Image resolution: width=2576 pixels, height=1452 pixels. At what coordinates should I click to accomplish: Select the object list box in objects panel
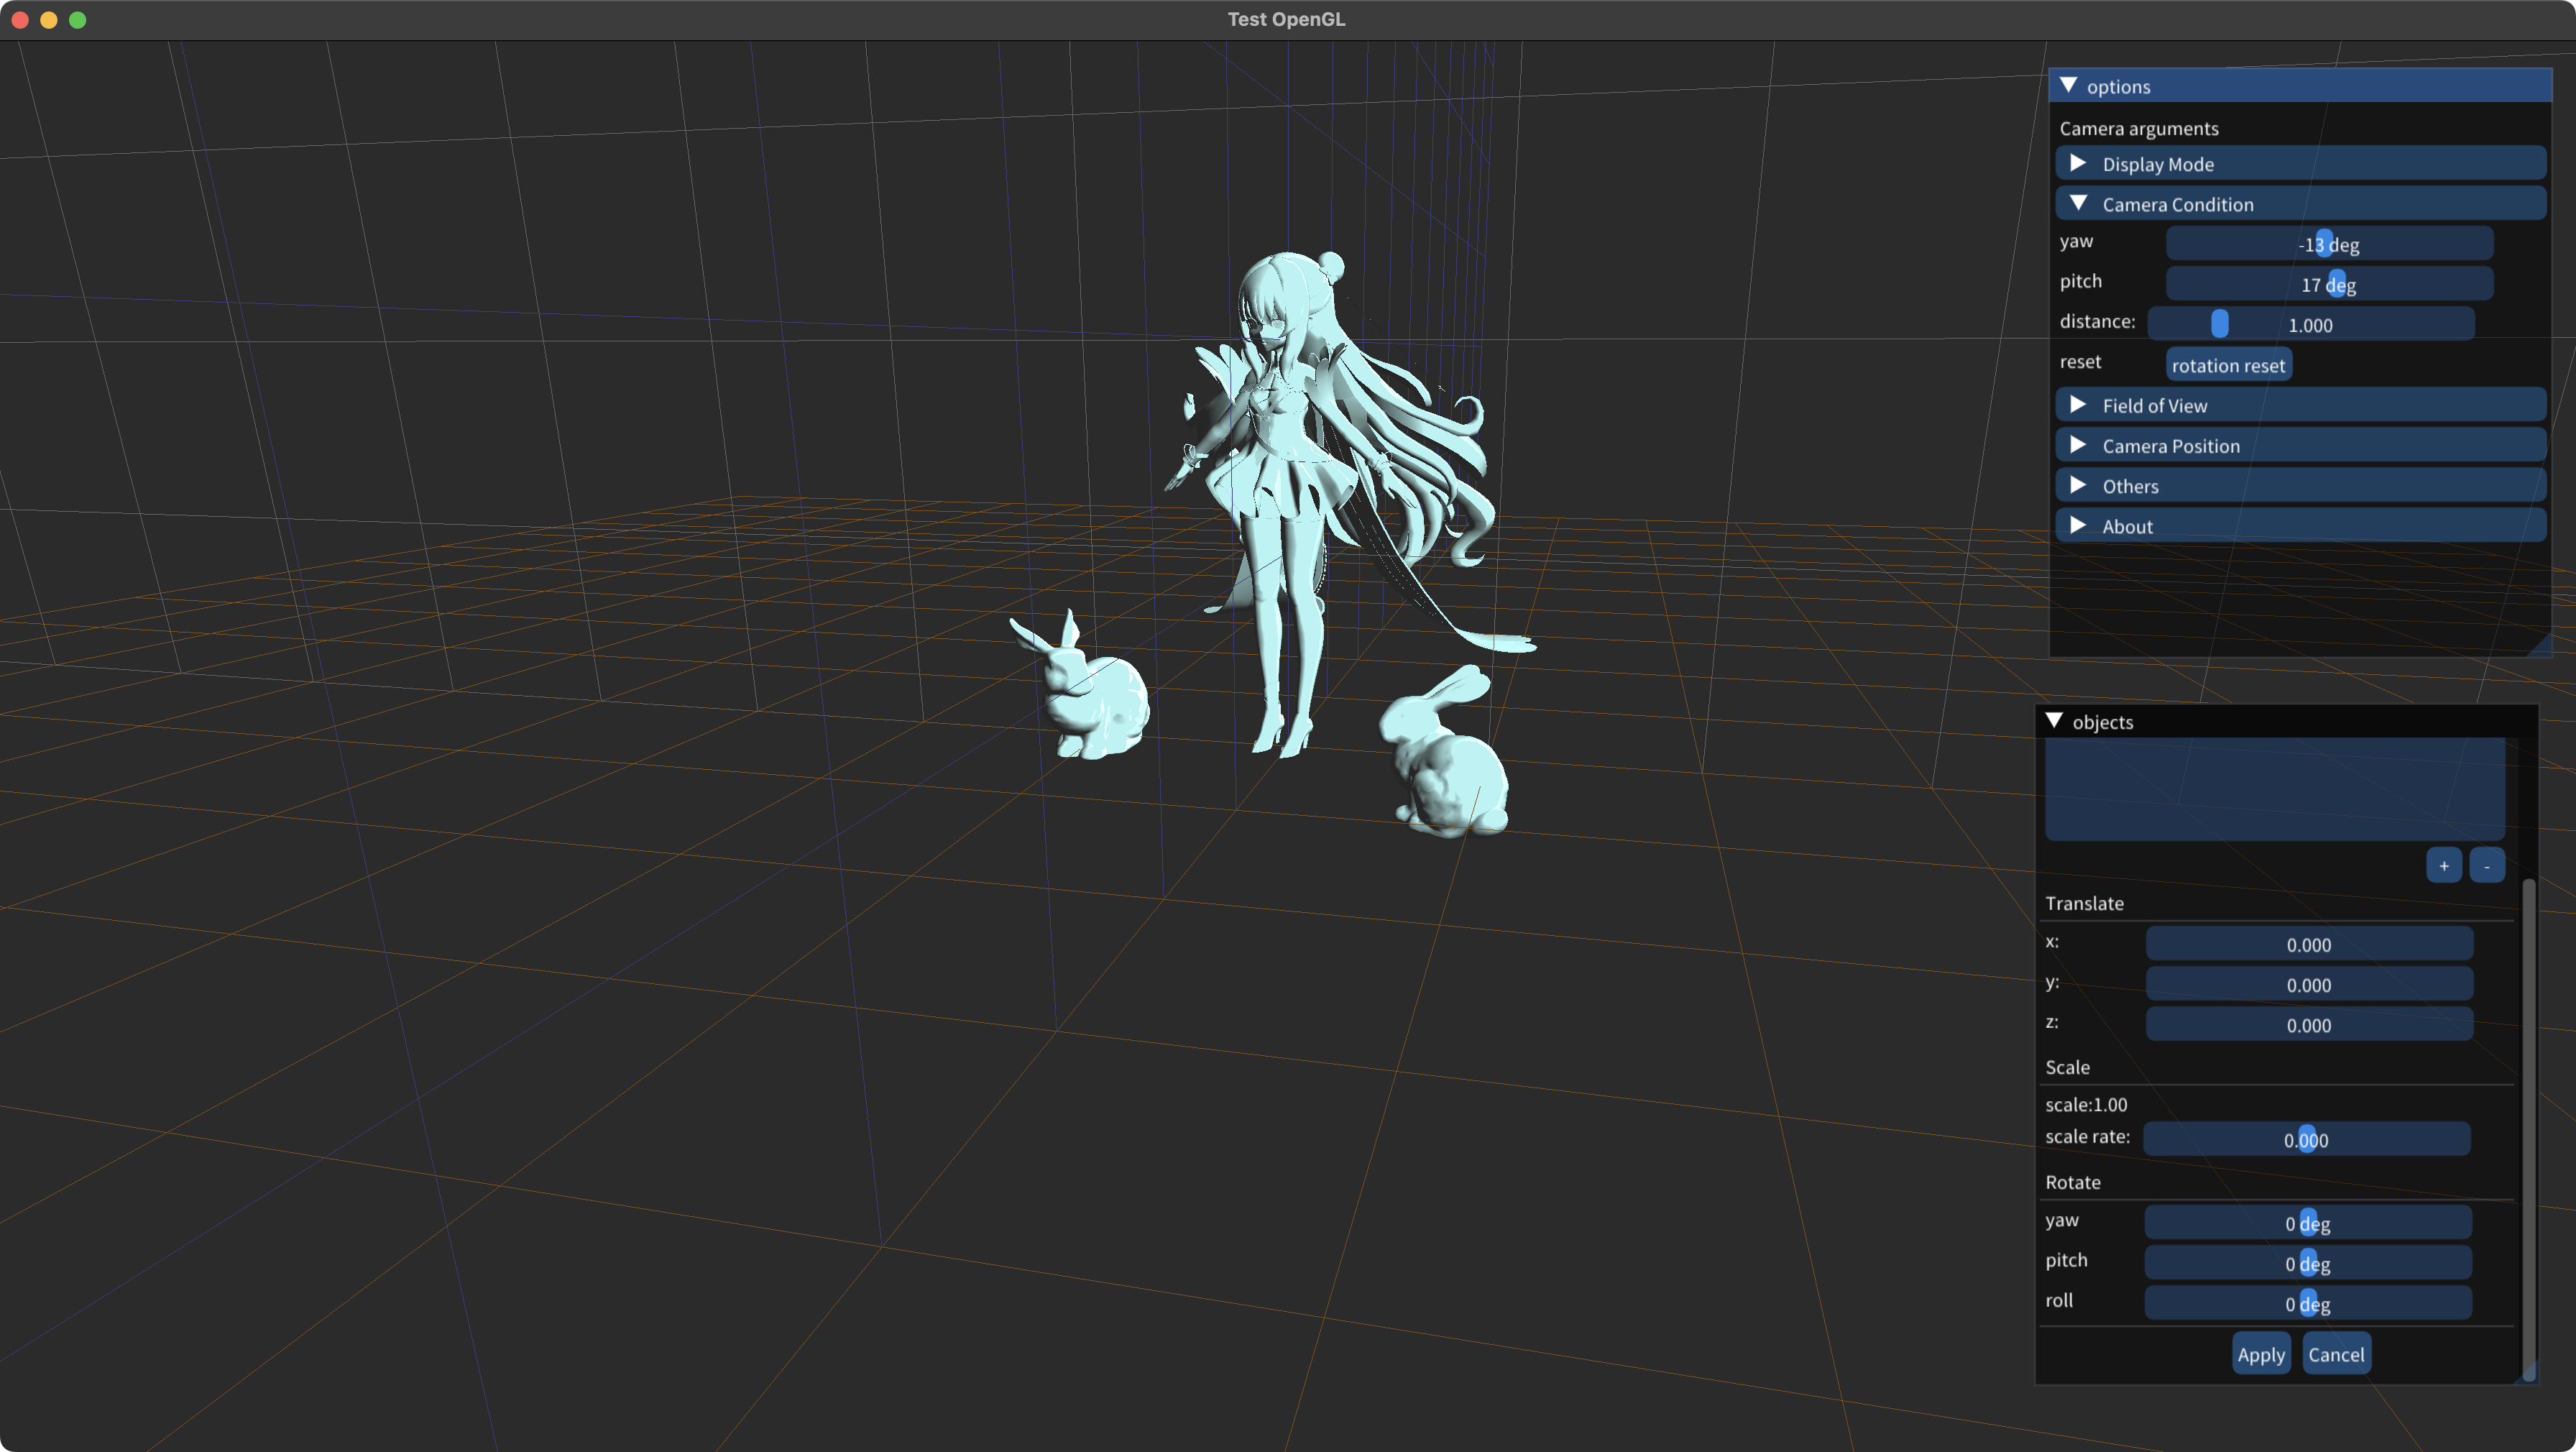click(x=2274, y=790)
